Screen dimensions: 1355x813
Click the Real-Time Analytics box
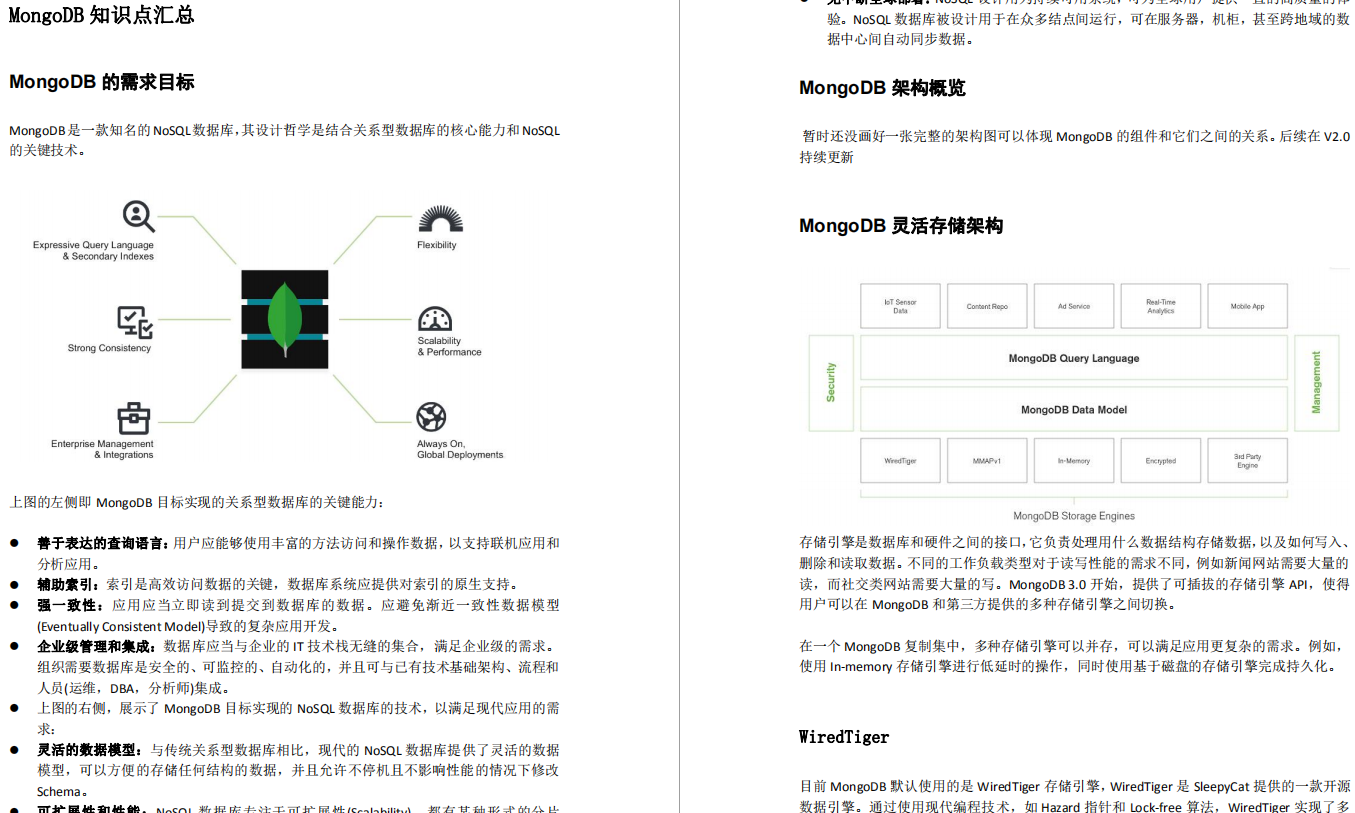[1160, 305]
